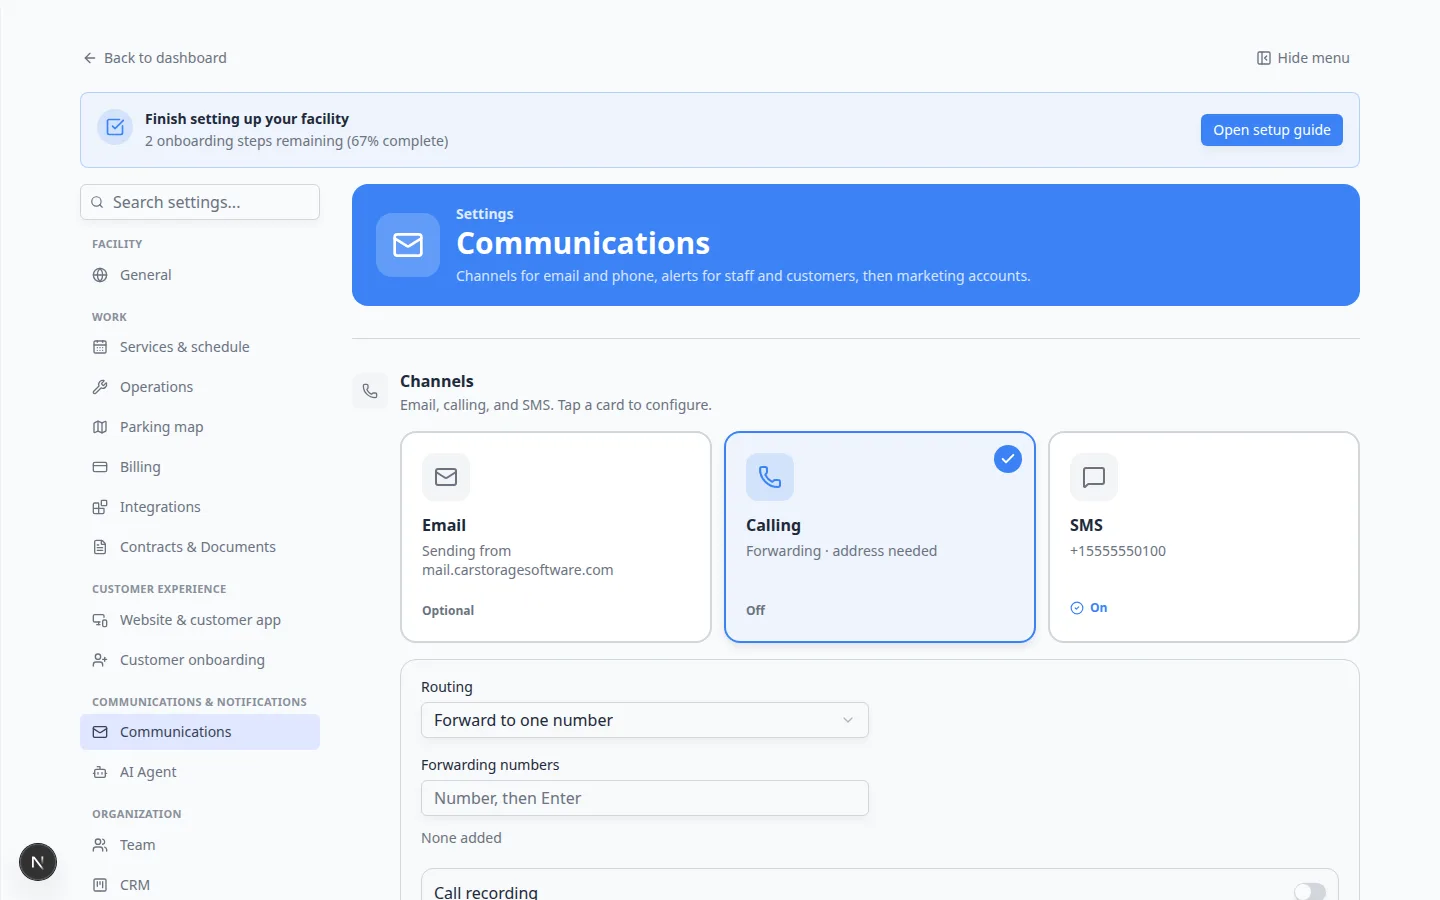The image size is (1440, 900).
Task: Click the round N avatar badge
Action: pos(38,862)
